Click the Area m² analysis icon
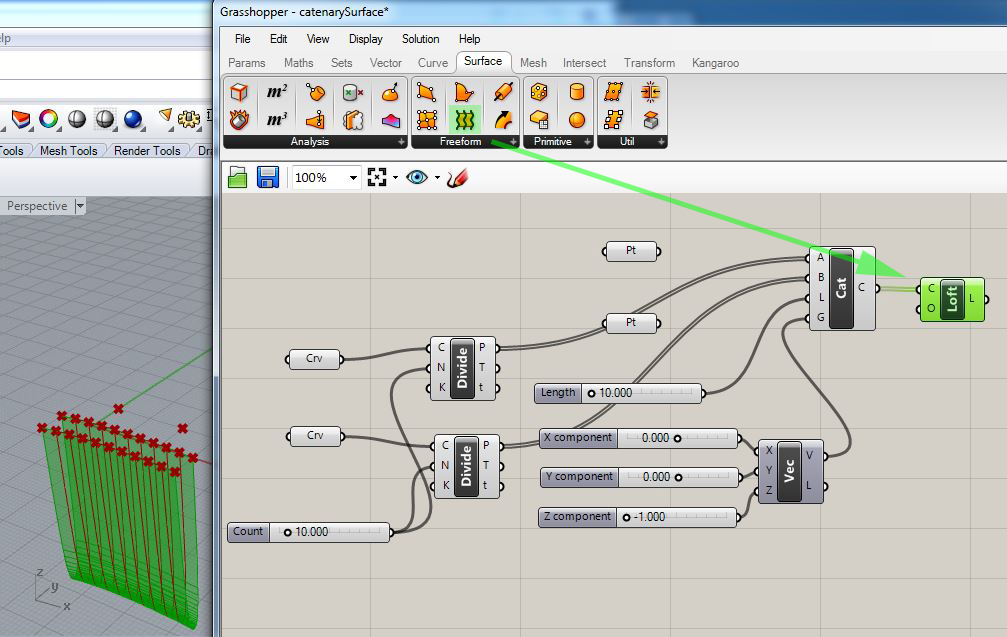Viewport: 1007px width, 637px height. [x=277, y=92]
